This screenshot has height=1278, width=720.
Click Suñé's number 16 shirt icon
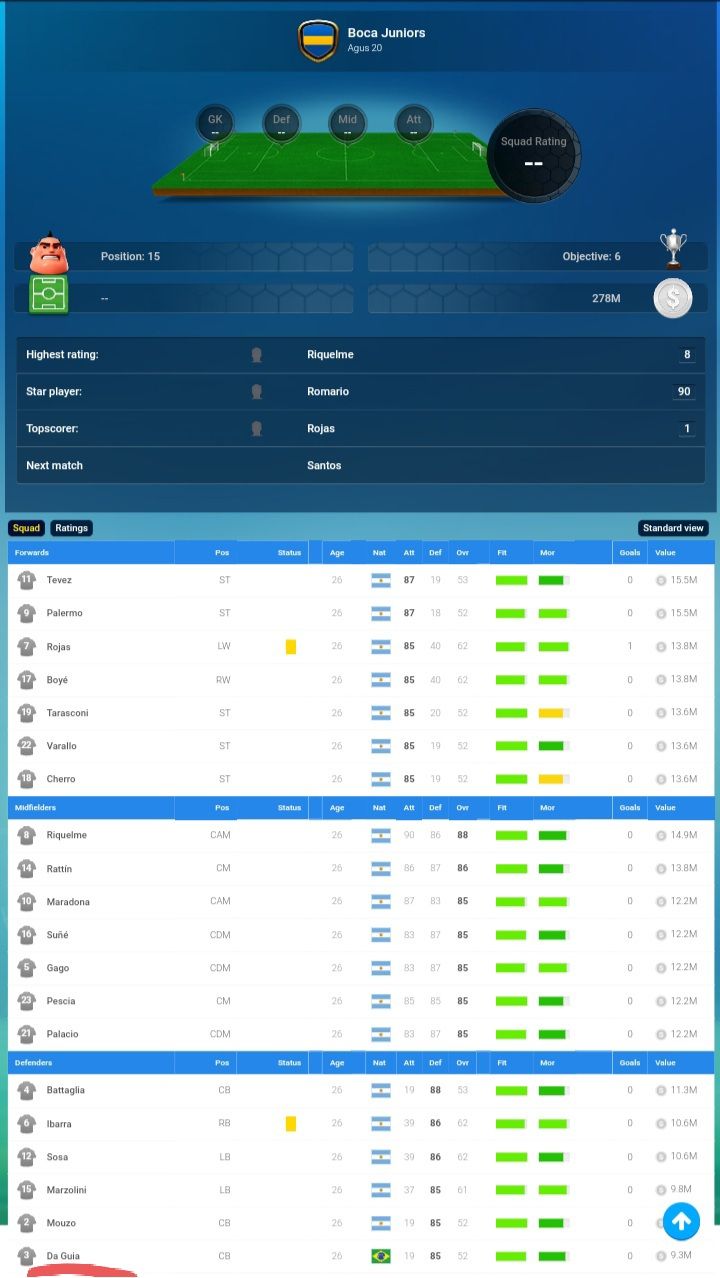pyautogui.click(x=26, y=934)
